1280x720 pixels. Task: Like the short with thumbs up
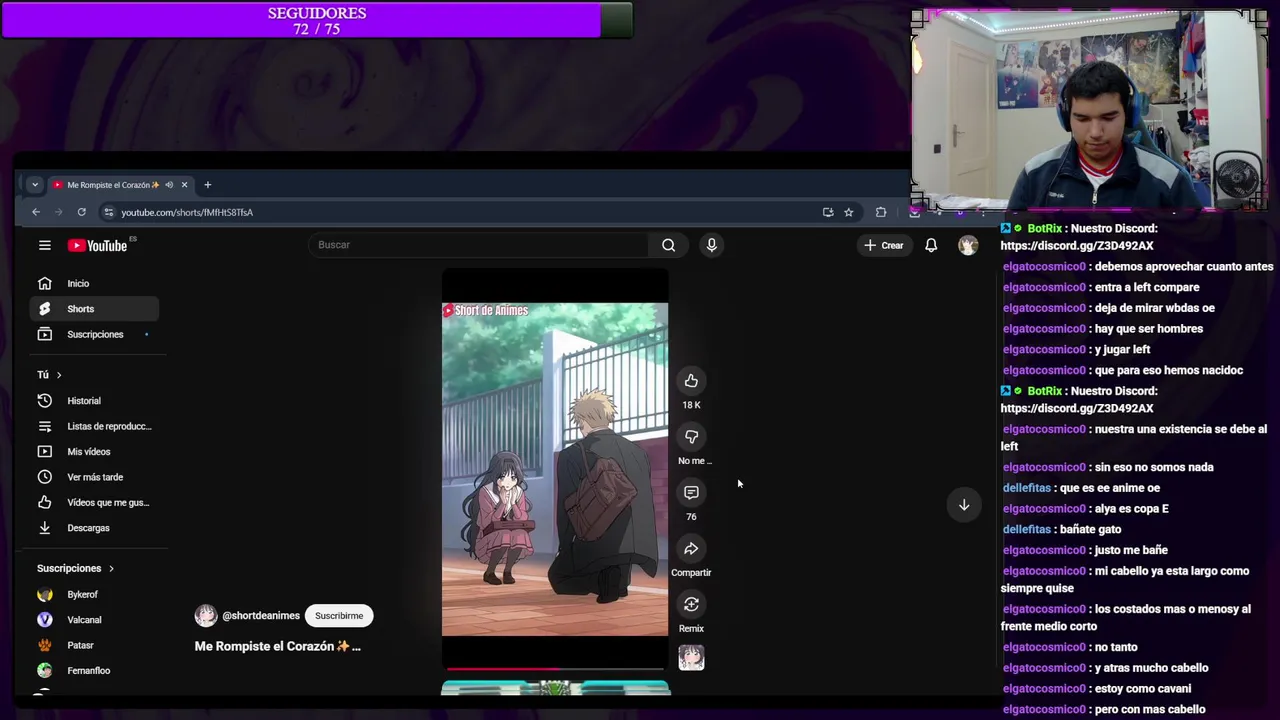(x=691, y=381)
